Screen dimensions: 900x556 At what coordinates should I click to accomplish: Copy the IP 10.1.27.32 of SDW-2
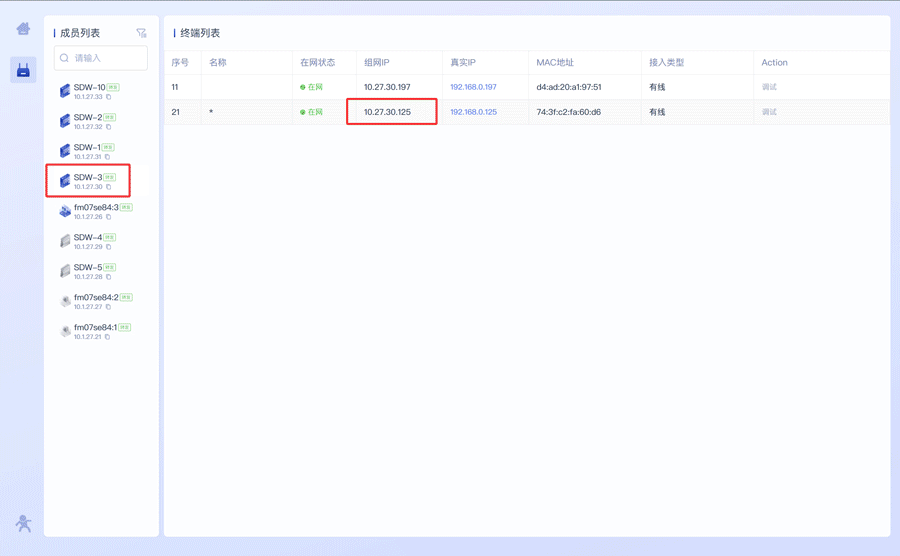coord(109,127)
